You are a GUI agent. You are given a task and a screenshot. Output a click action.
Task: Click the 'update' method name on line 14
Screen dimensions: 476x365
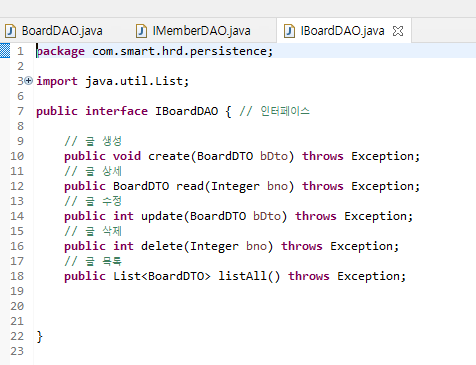point(162,216)
